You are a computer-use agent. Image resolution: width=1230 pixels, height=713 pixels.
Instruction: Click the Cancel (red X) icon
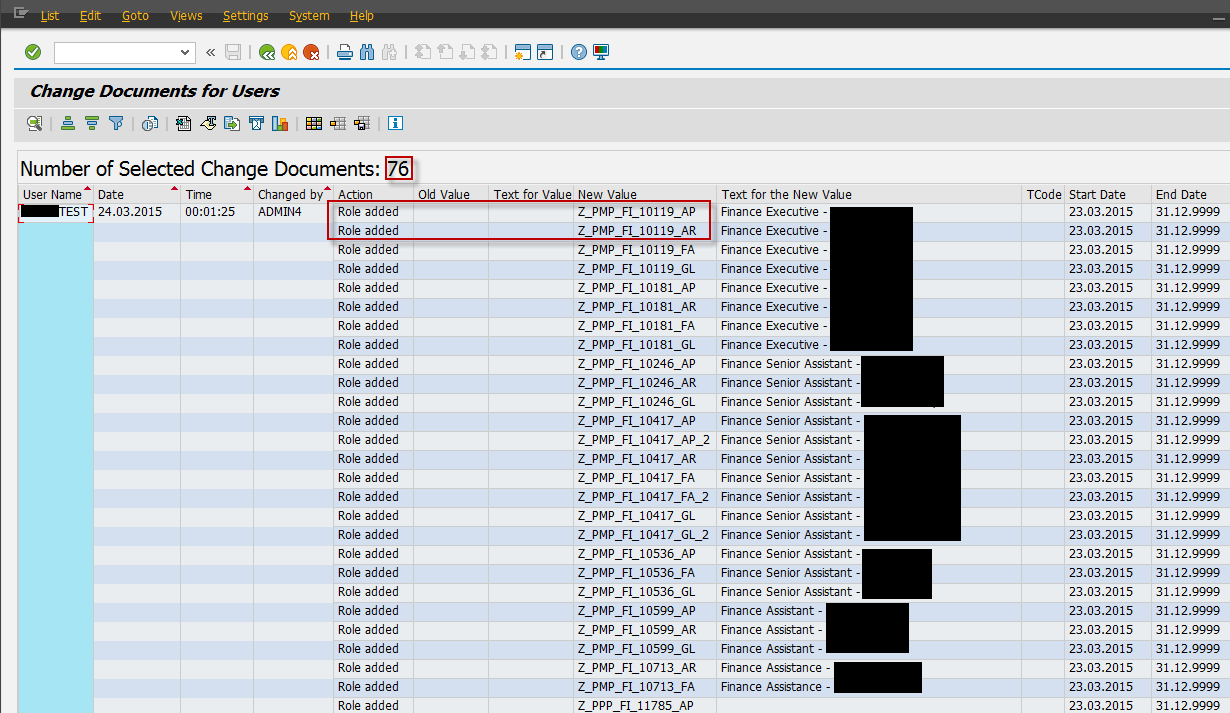click(312, 51)
